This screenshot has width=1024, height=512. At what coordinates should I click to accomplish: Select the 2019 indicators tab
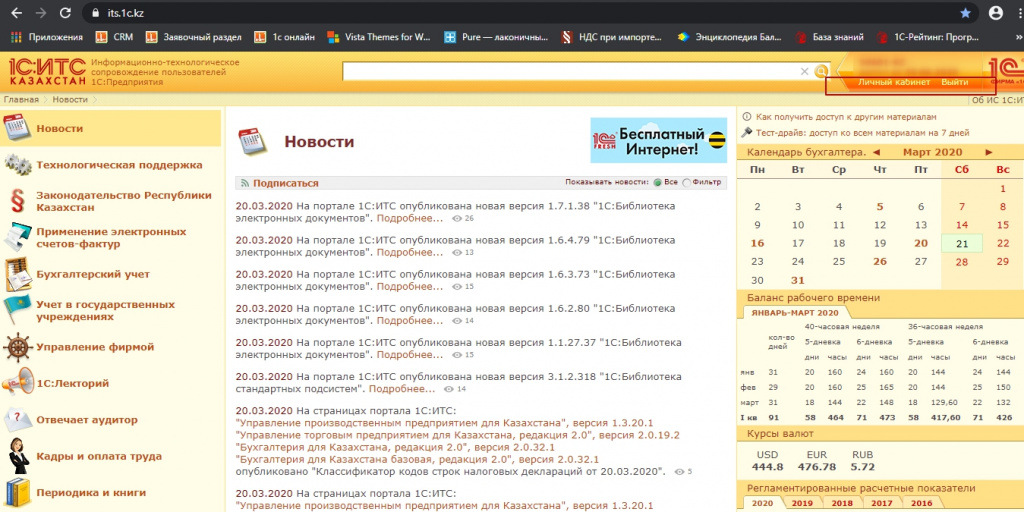pos(802,503)
